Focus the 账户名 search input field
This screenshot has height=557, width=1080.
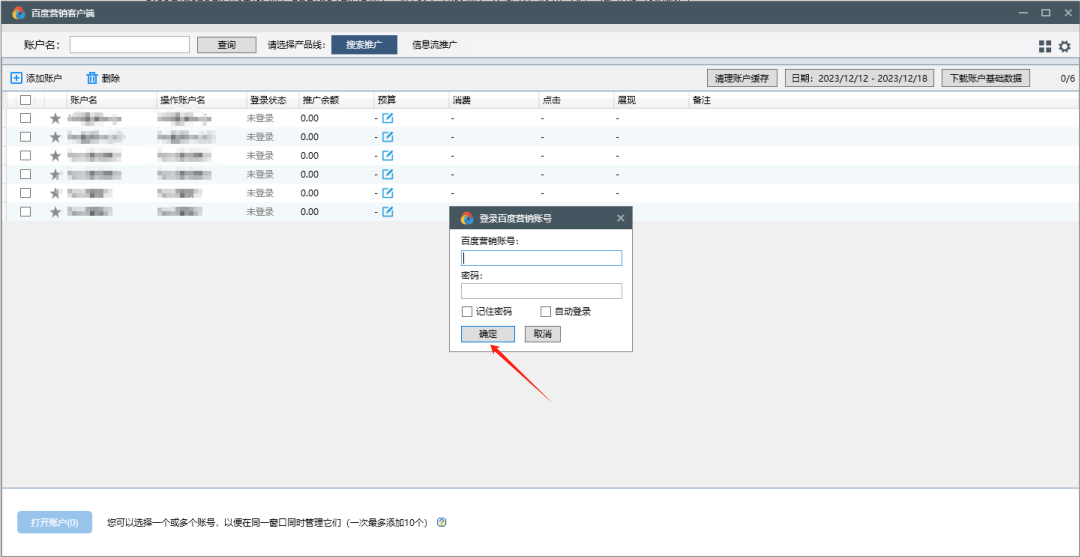[x=129, y=45]
